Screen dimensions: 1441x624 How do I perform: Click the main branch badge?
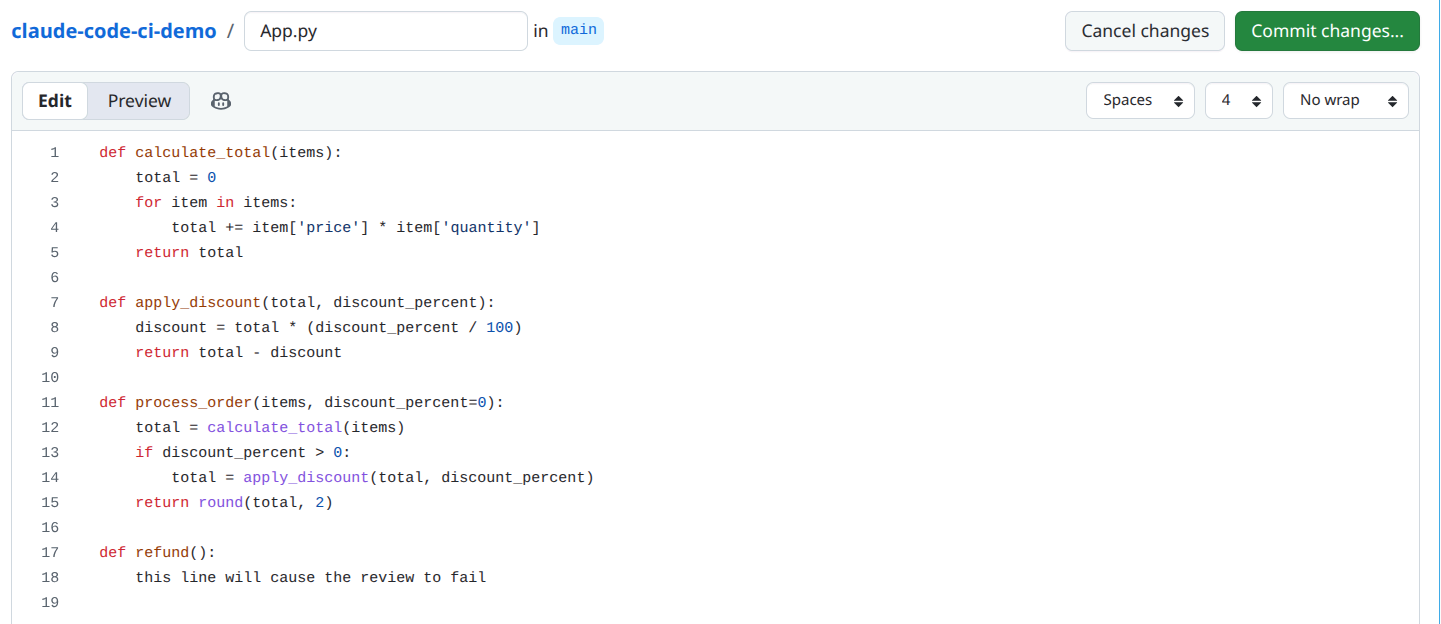click(x=578, y=30)
